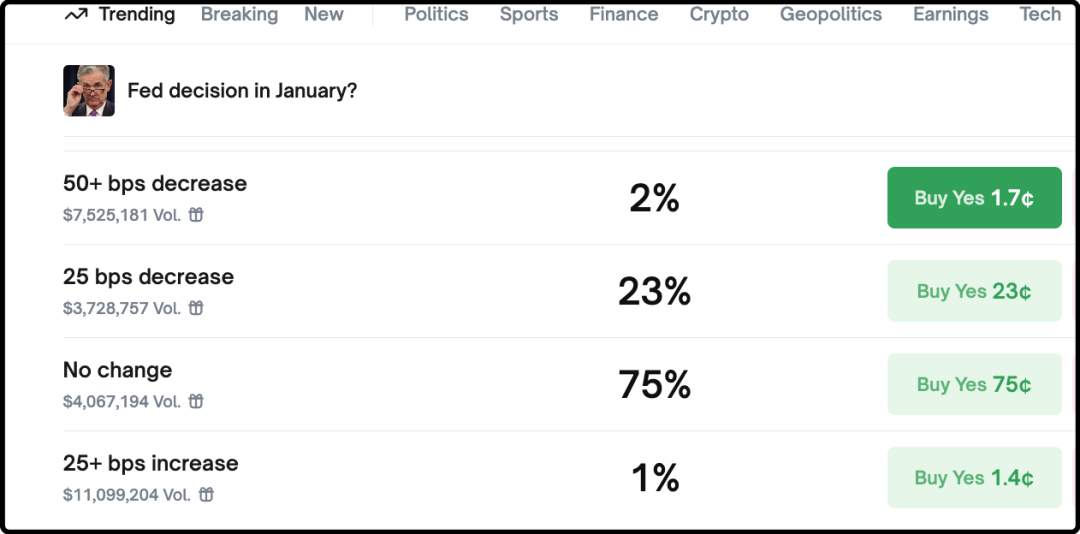Screen dimensions: 1080x534
Task: Open the New tab
Action: coord(323,15)
